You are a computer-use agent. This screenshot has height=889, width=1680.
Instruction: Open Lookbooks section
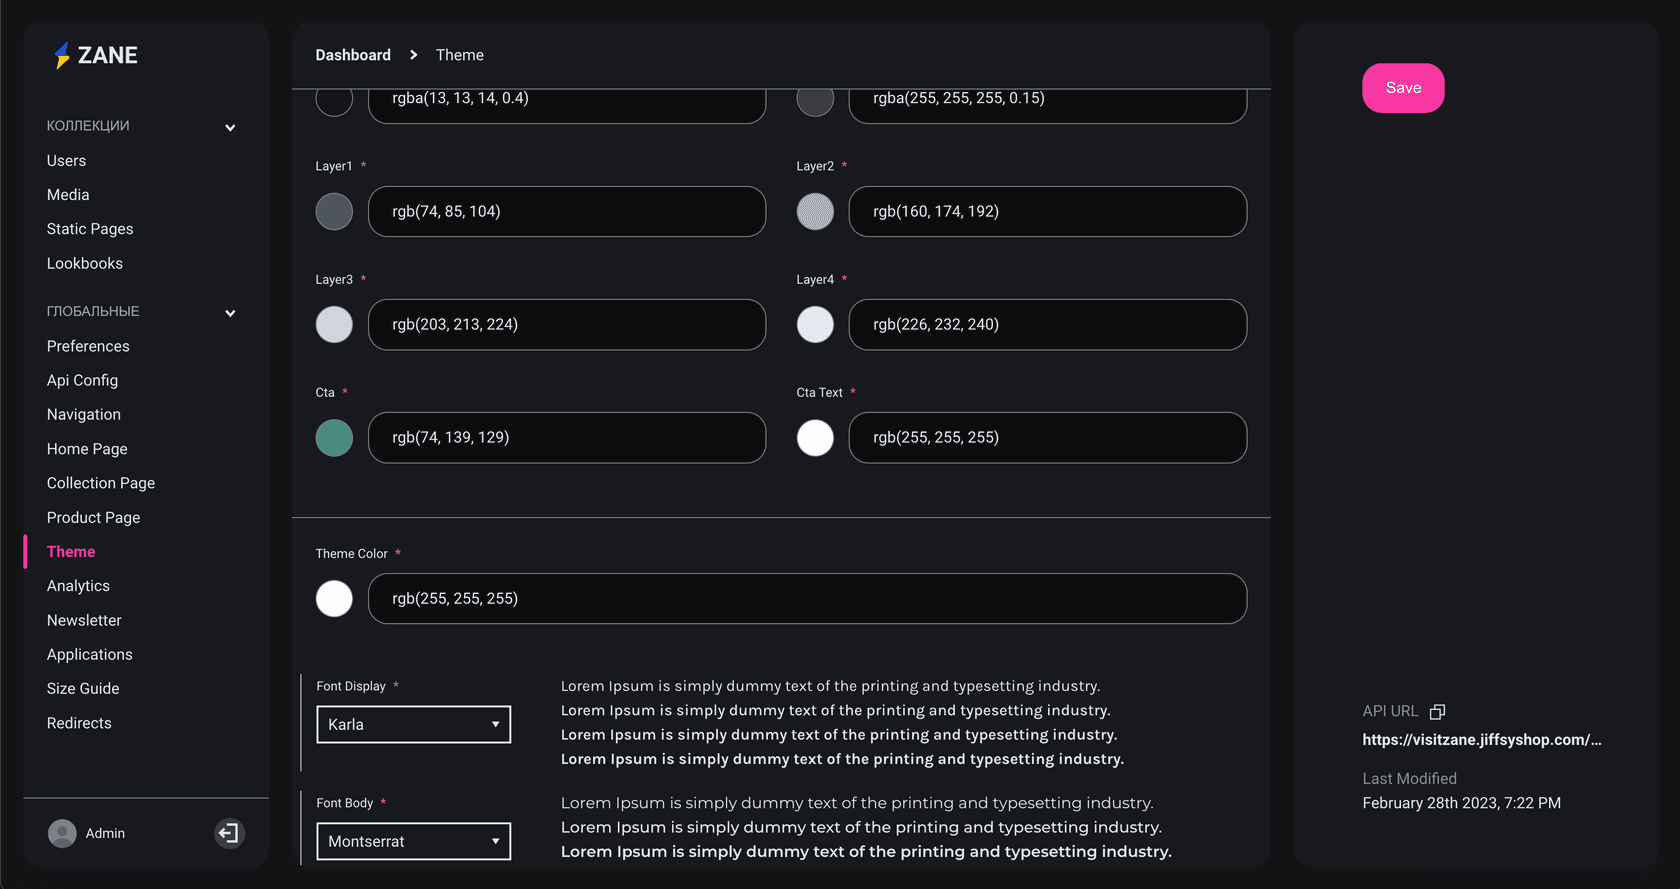point(85,263)
